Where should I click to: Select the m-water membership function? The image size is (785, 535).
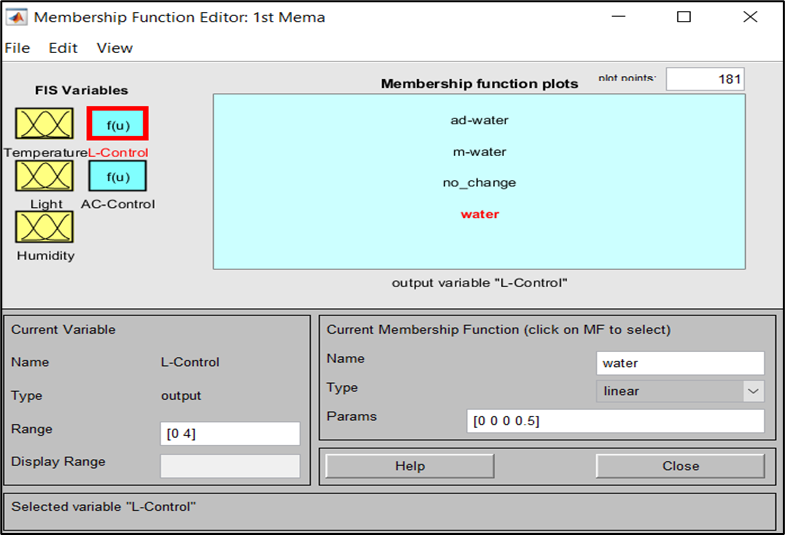tap(480, 152)
